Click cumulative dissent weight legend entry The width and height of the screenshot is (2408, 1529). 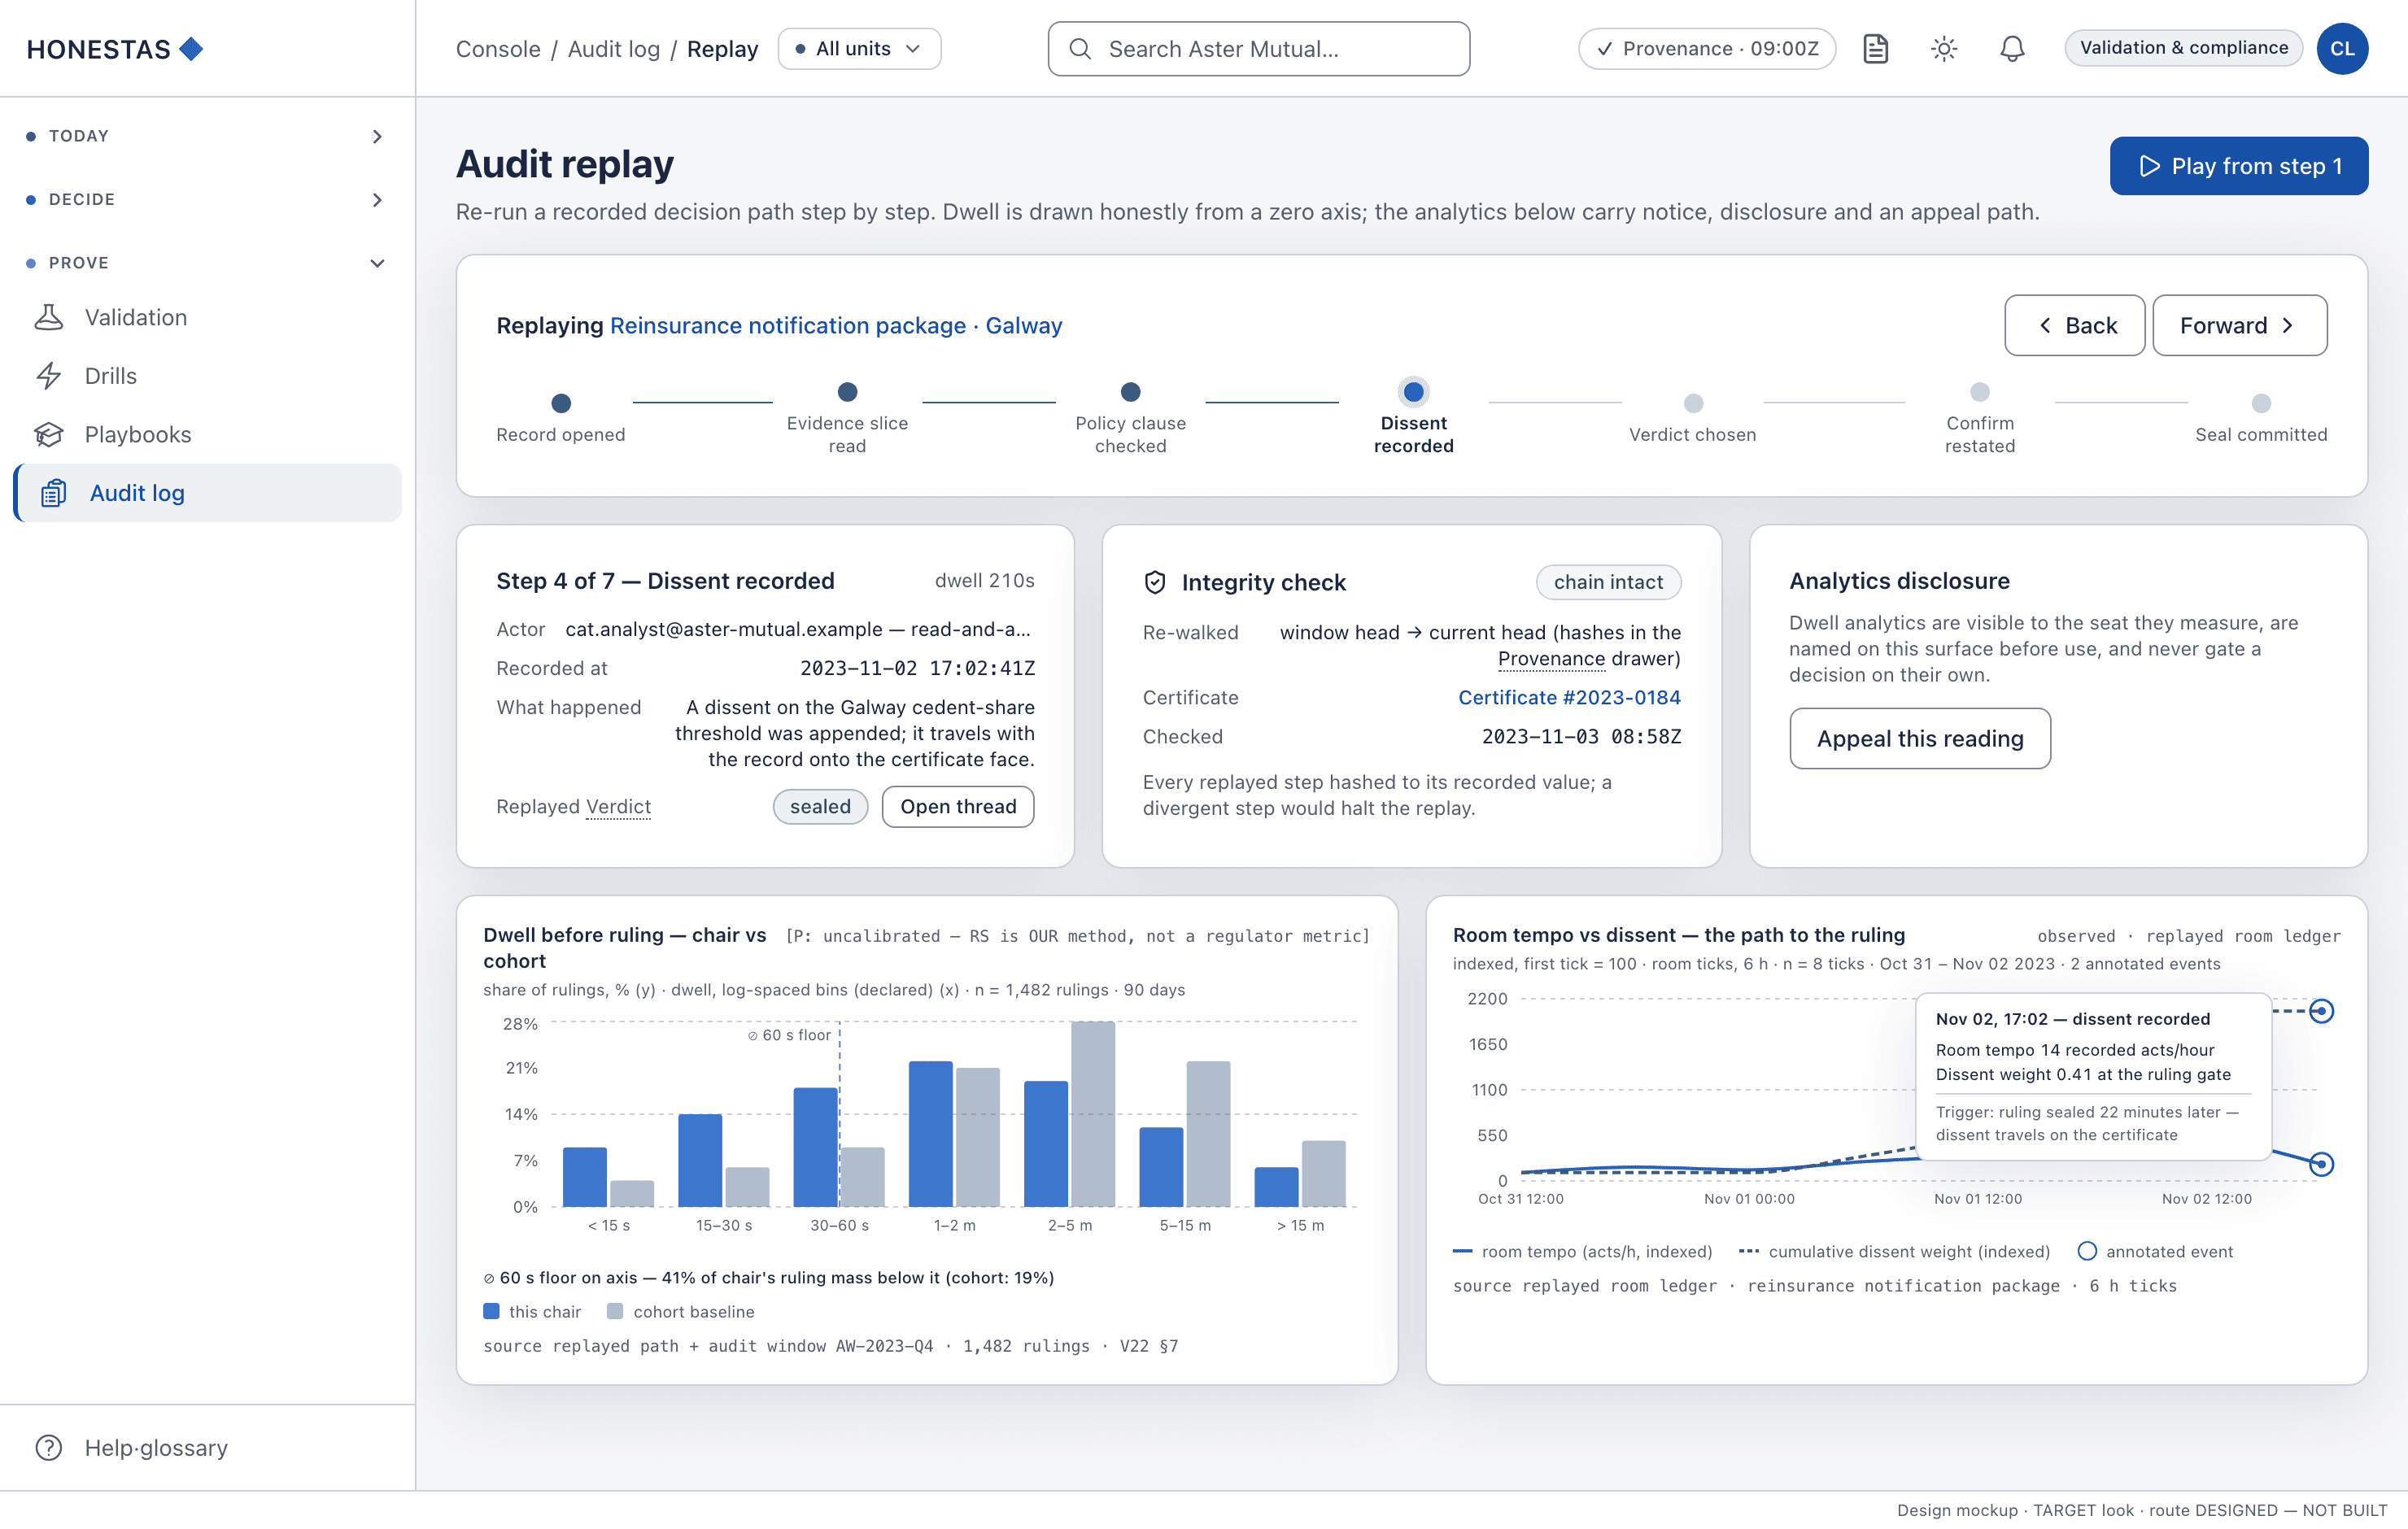coord(1894,1251)
